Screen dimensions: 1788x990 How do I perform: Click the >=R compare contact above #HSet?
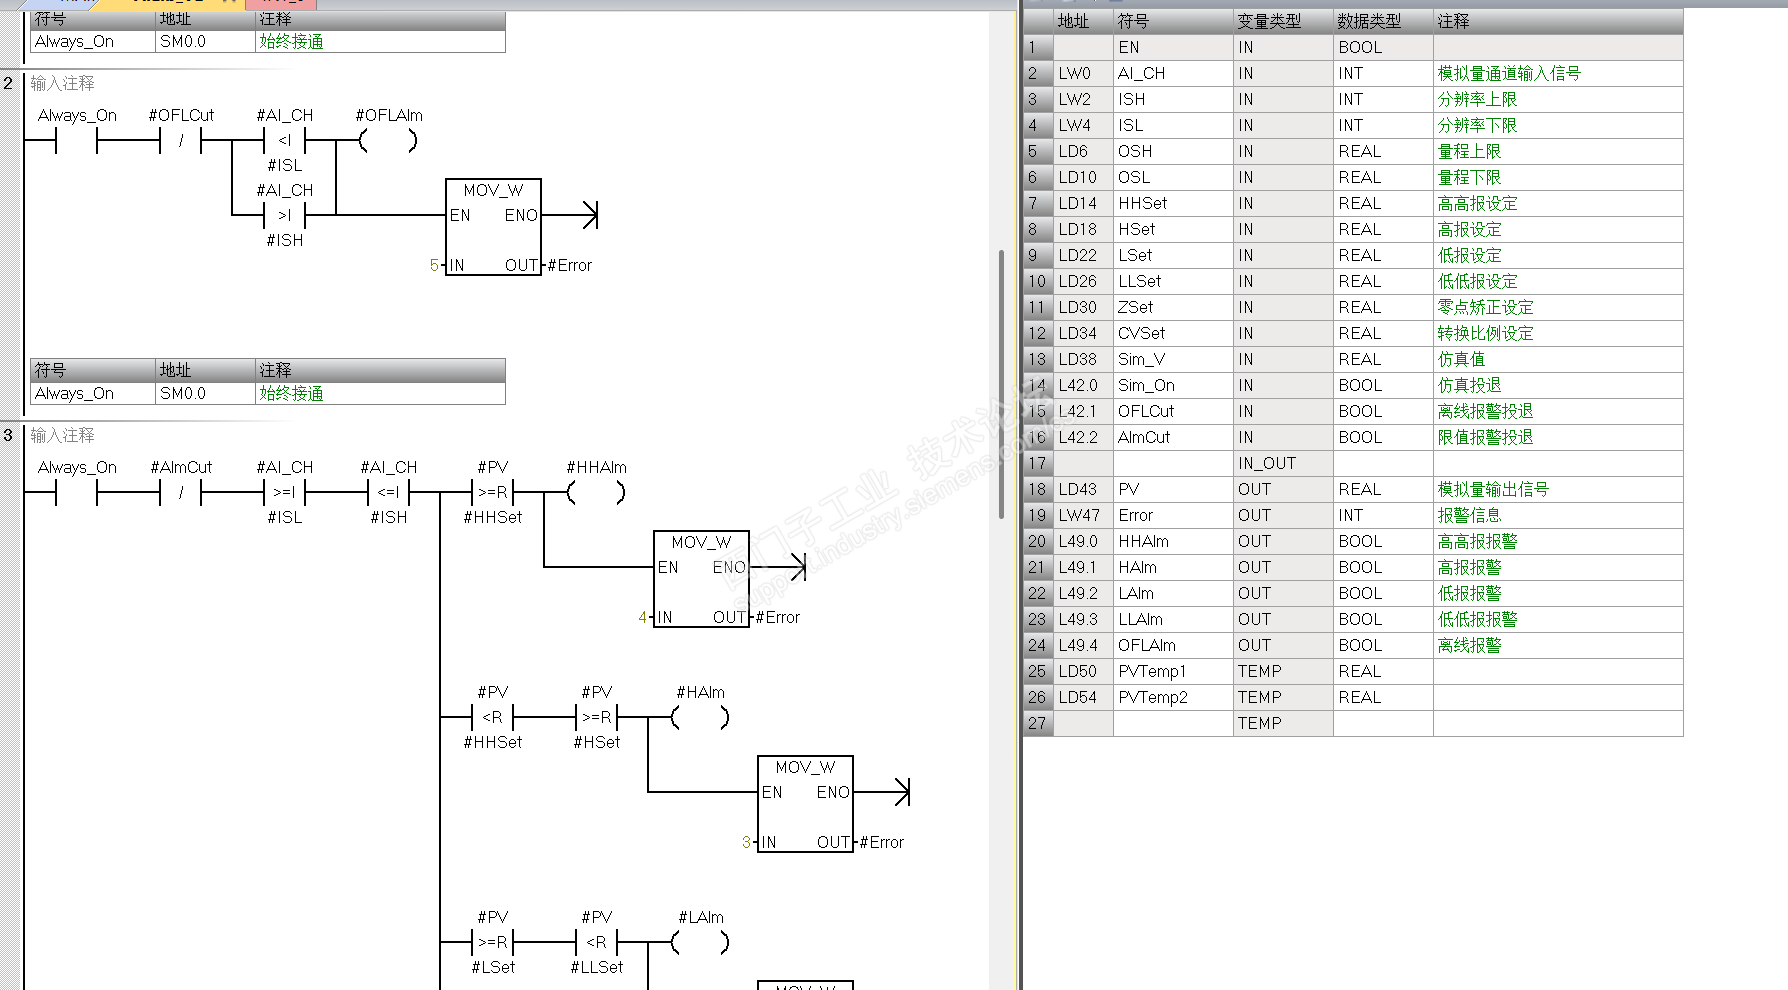(597, 718)
